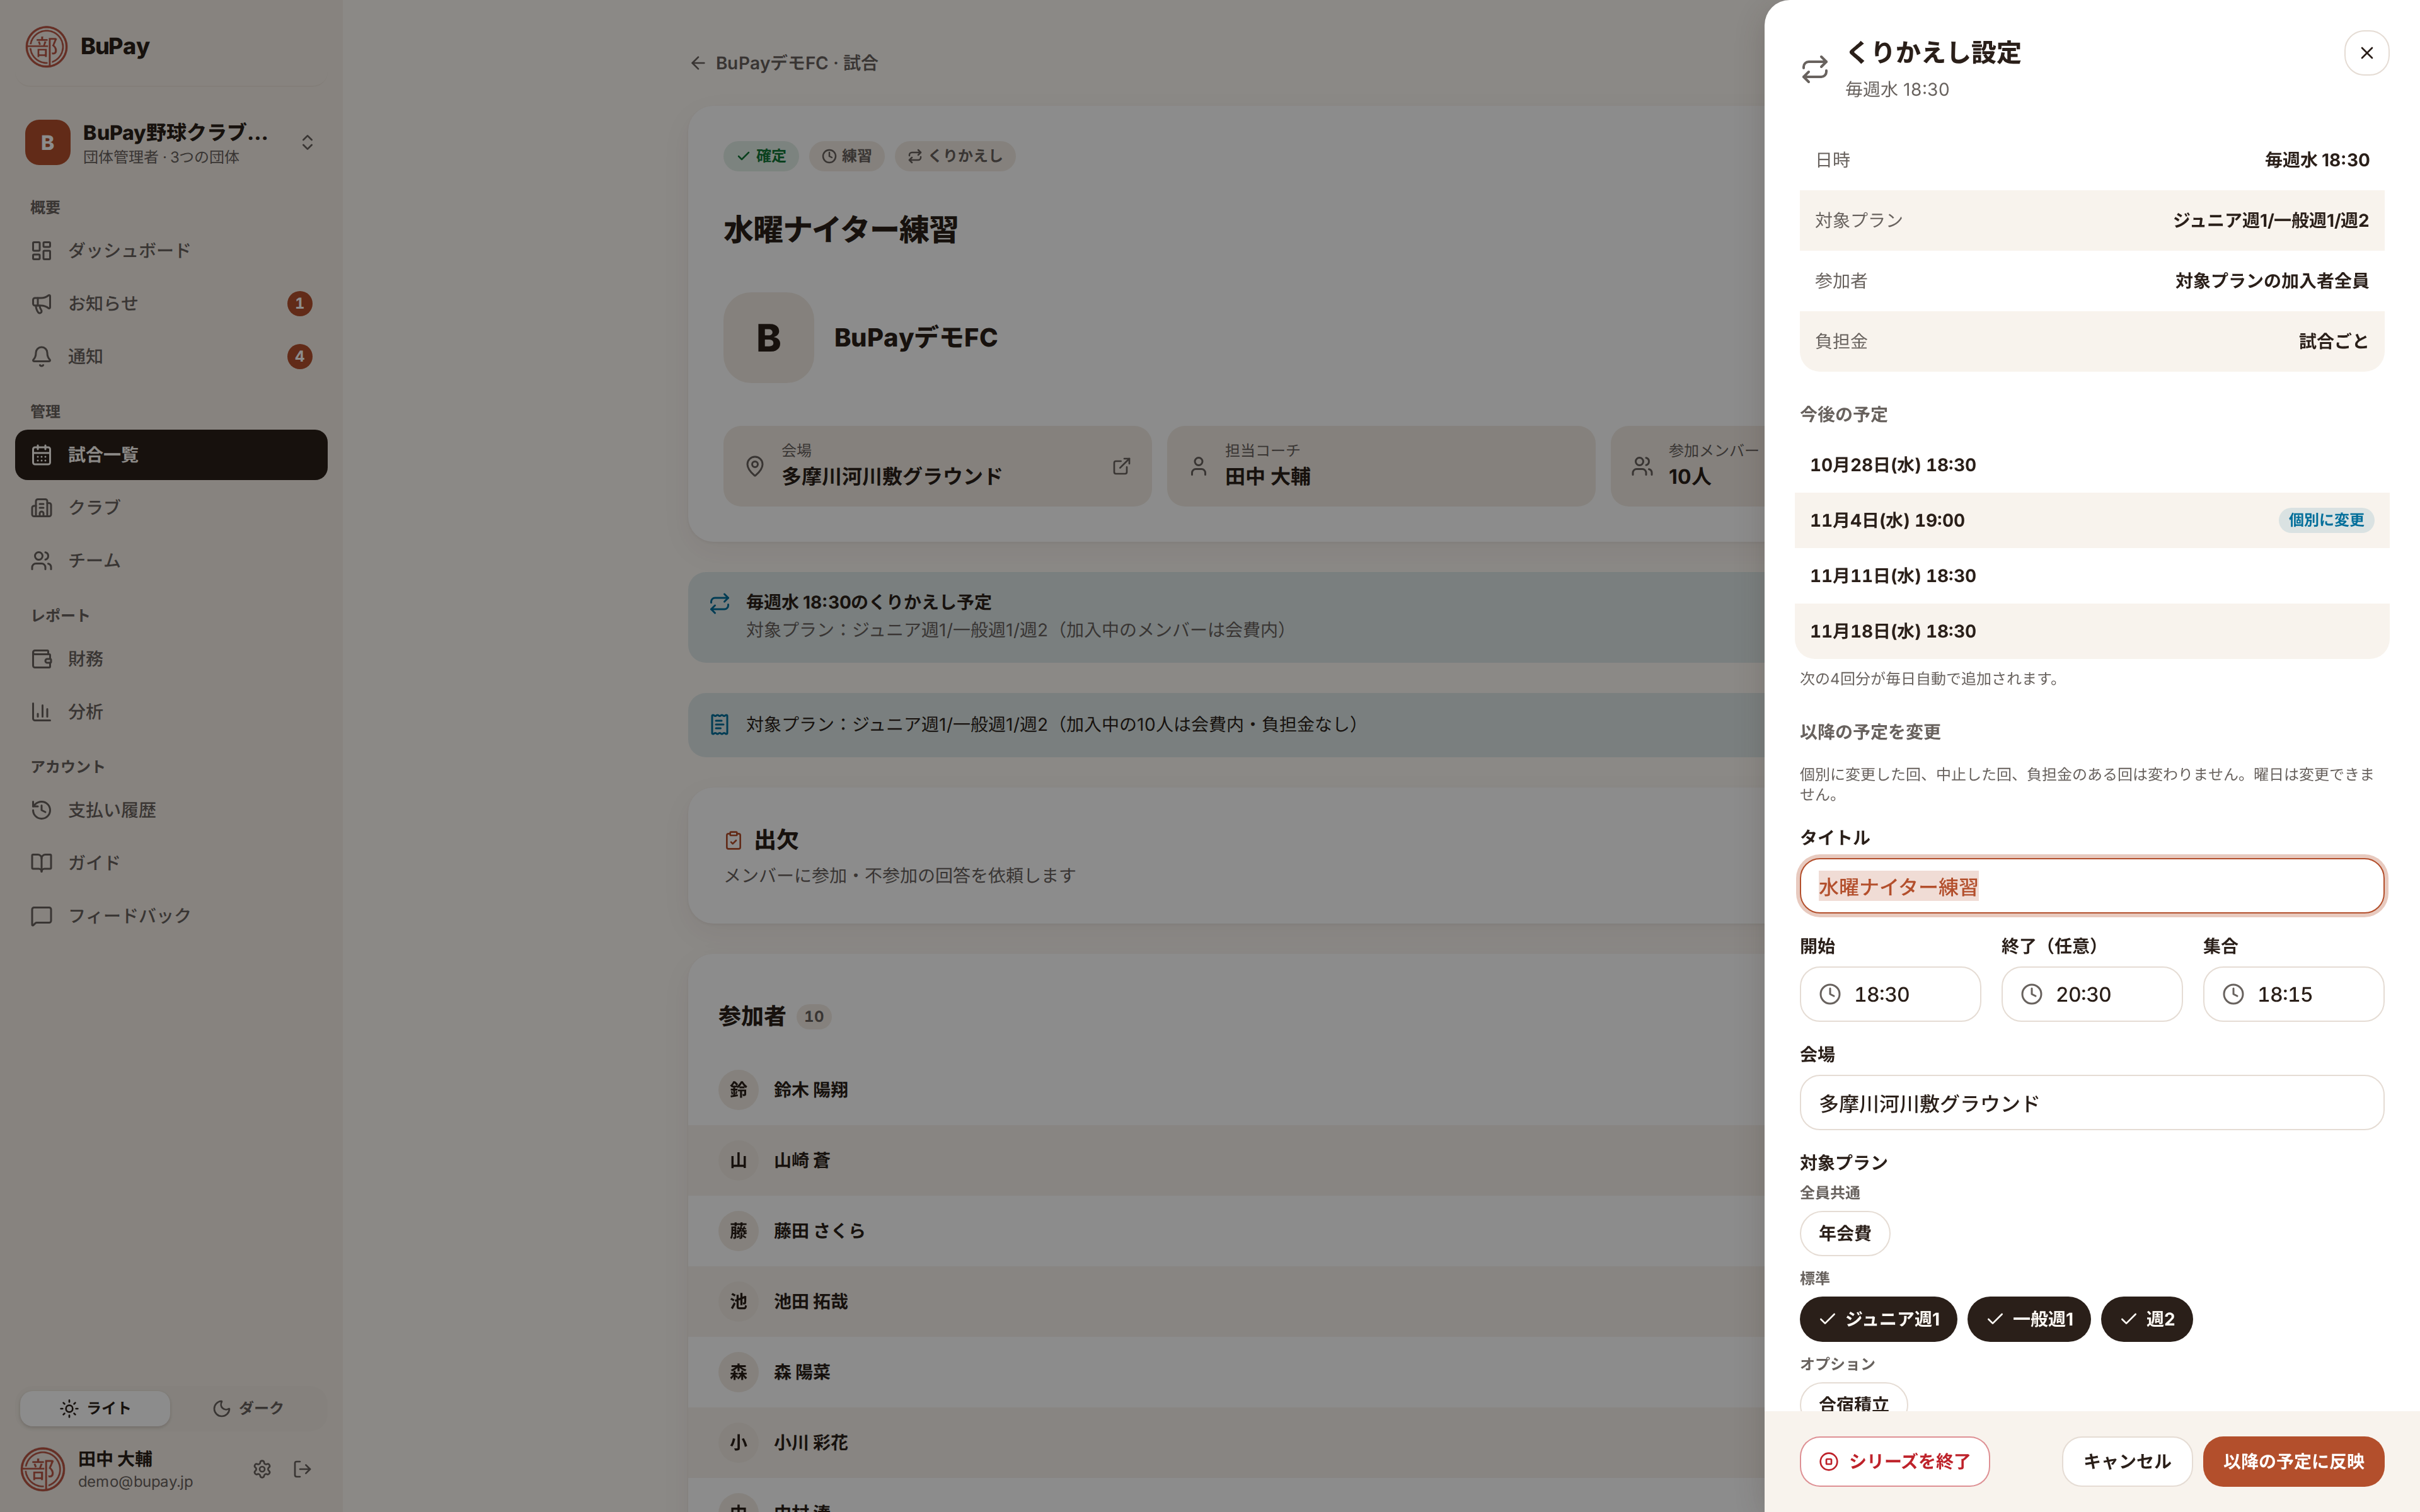The width and height of the screenshot is (2420, 1512).
Task: Open the 終了 time picker 20:30
Action: [2091, 994]
